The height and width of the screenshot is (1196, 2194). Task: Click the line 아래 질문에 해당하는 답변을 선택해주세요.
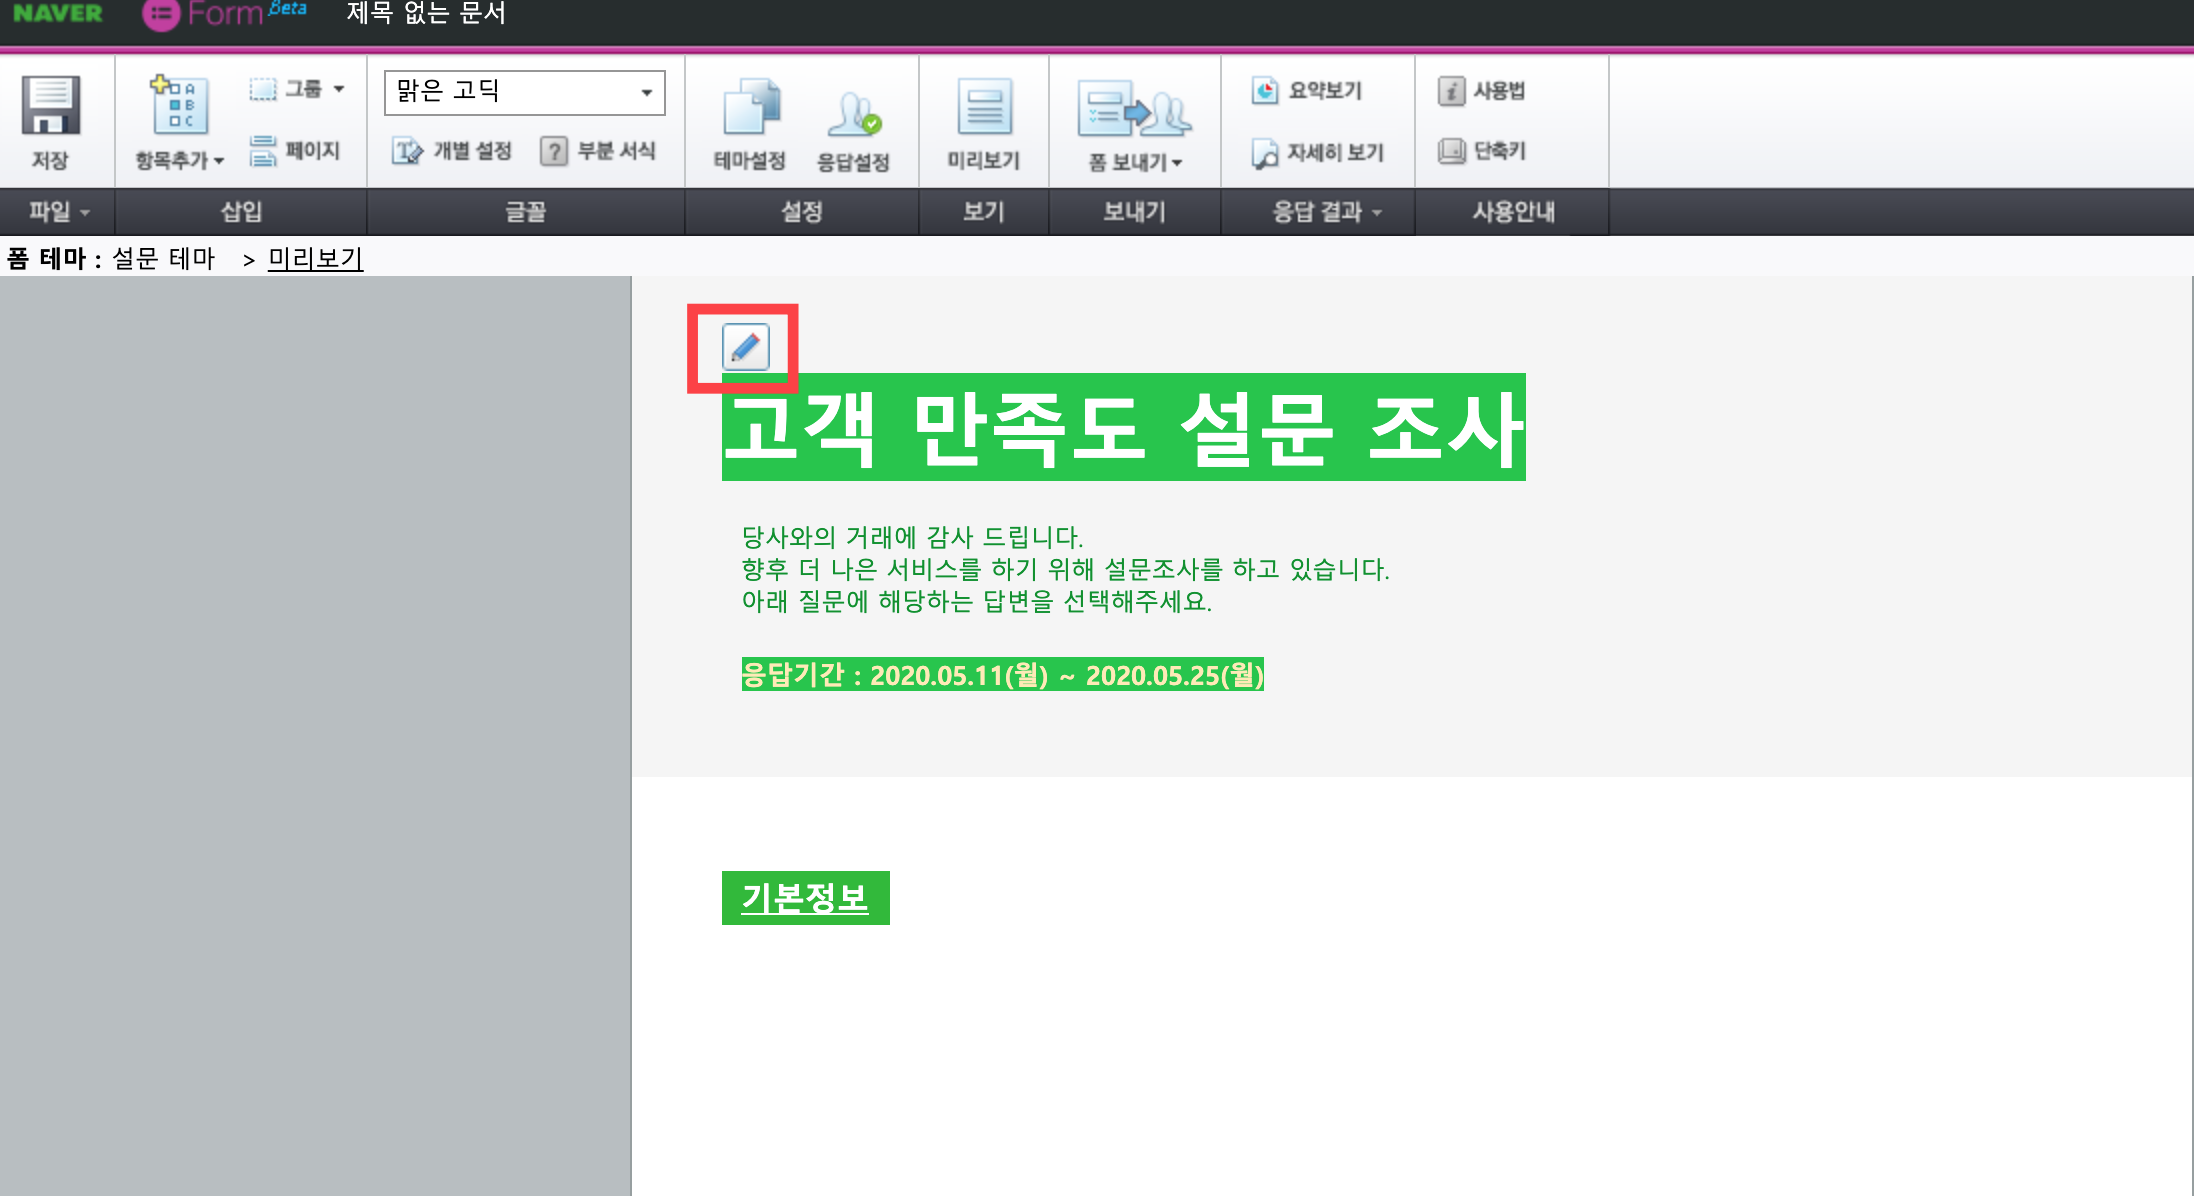coord(977,602)
